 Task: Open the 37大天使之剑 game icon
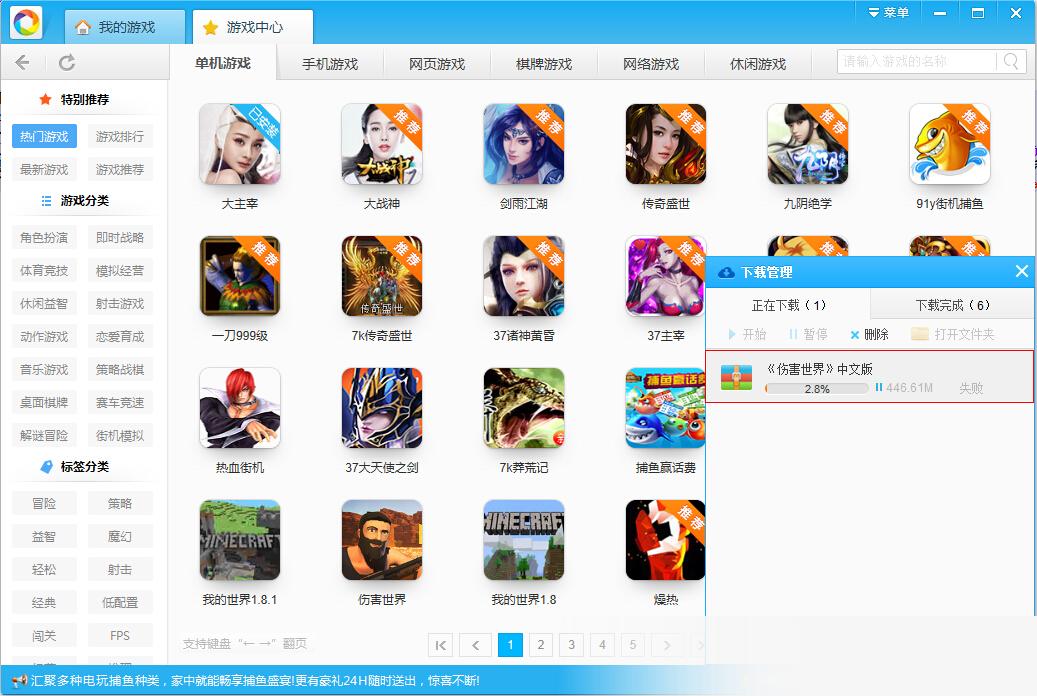[382, 408]
